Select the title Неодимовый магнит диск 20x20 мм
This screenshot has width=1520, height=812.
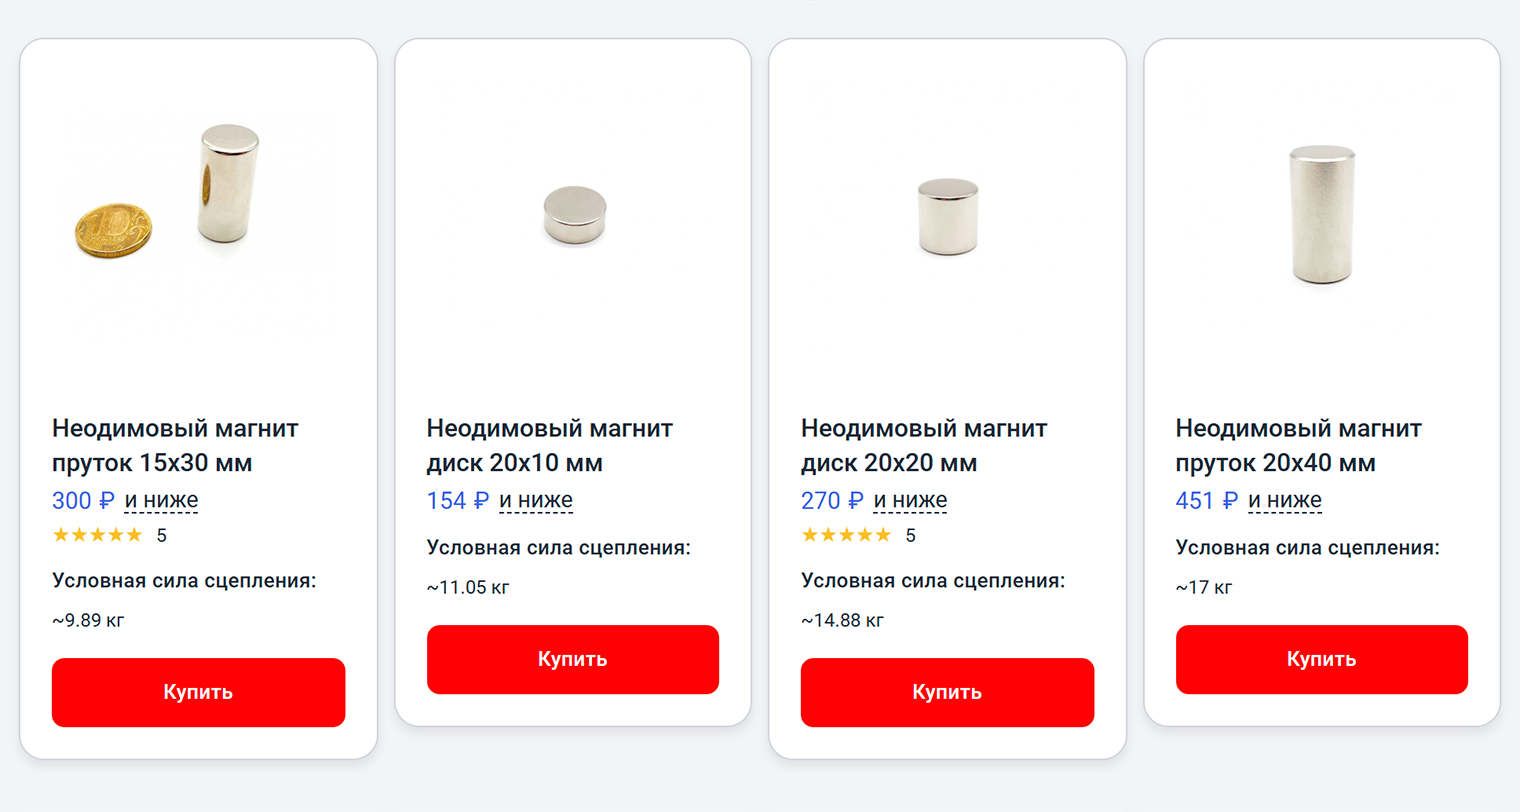point(923,445)
